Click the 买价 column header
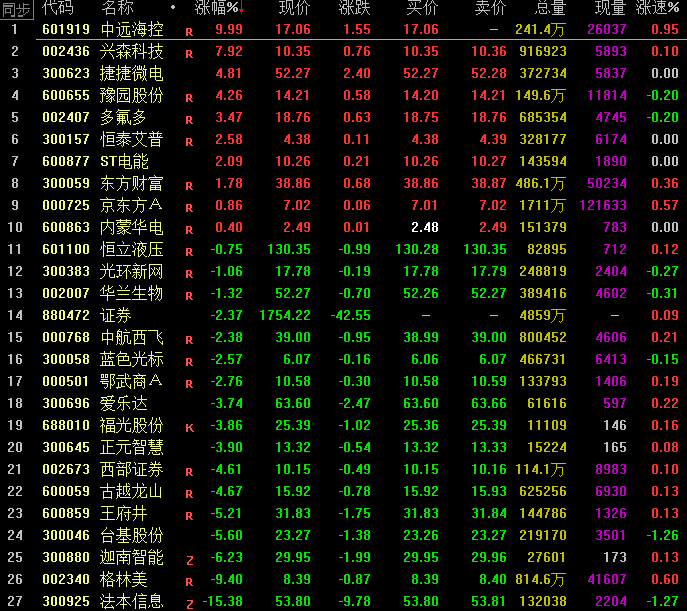This screenshot has height=611, width=687. coord(422,7)
